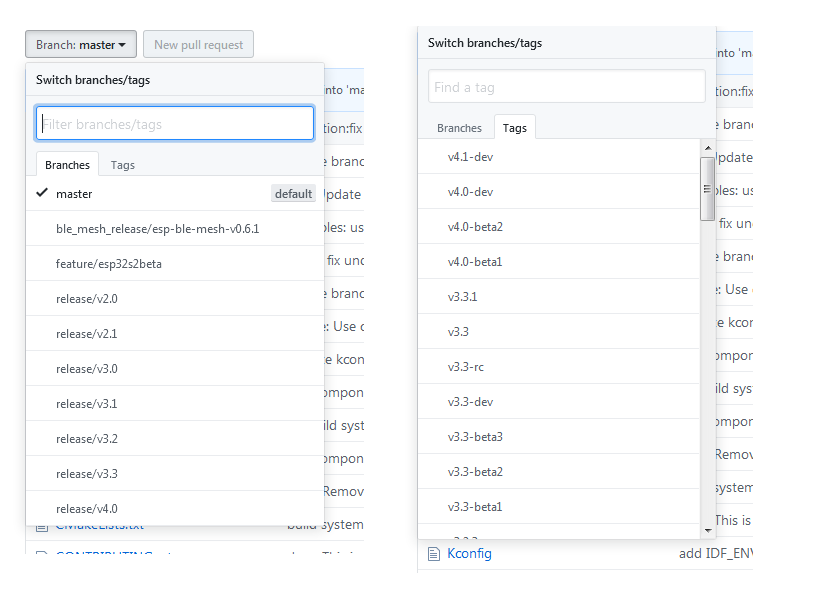Select tag v3.3

click(x=559, y=332)
